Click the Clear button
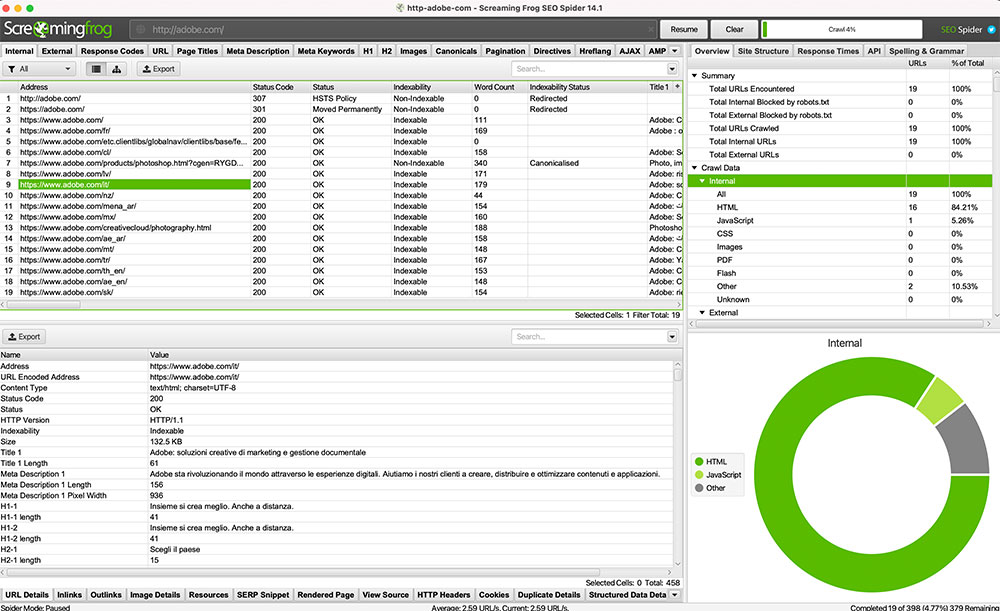Viewport: 1000px width, 611px height. [734, 29]
